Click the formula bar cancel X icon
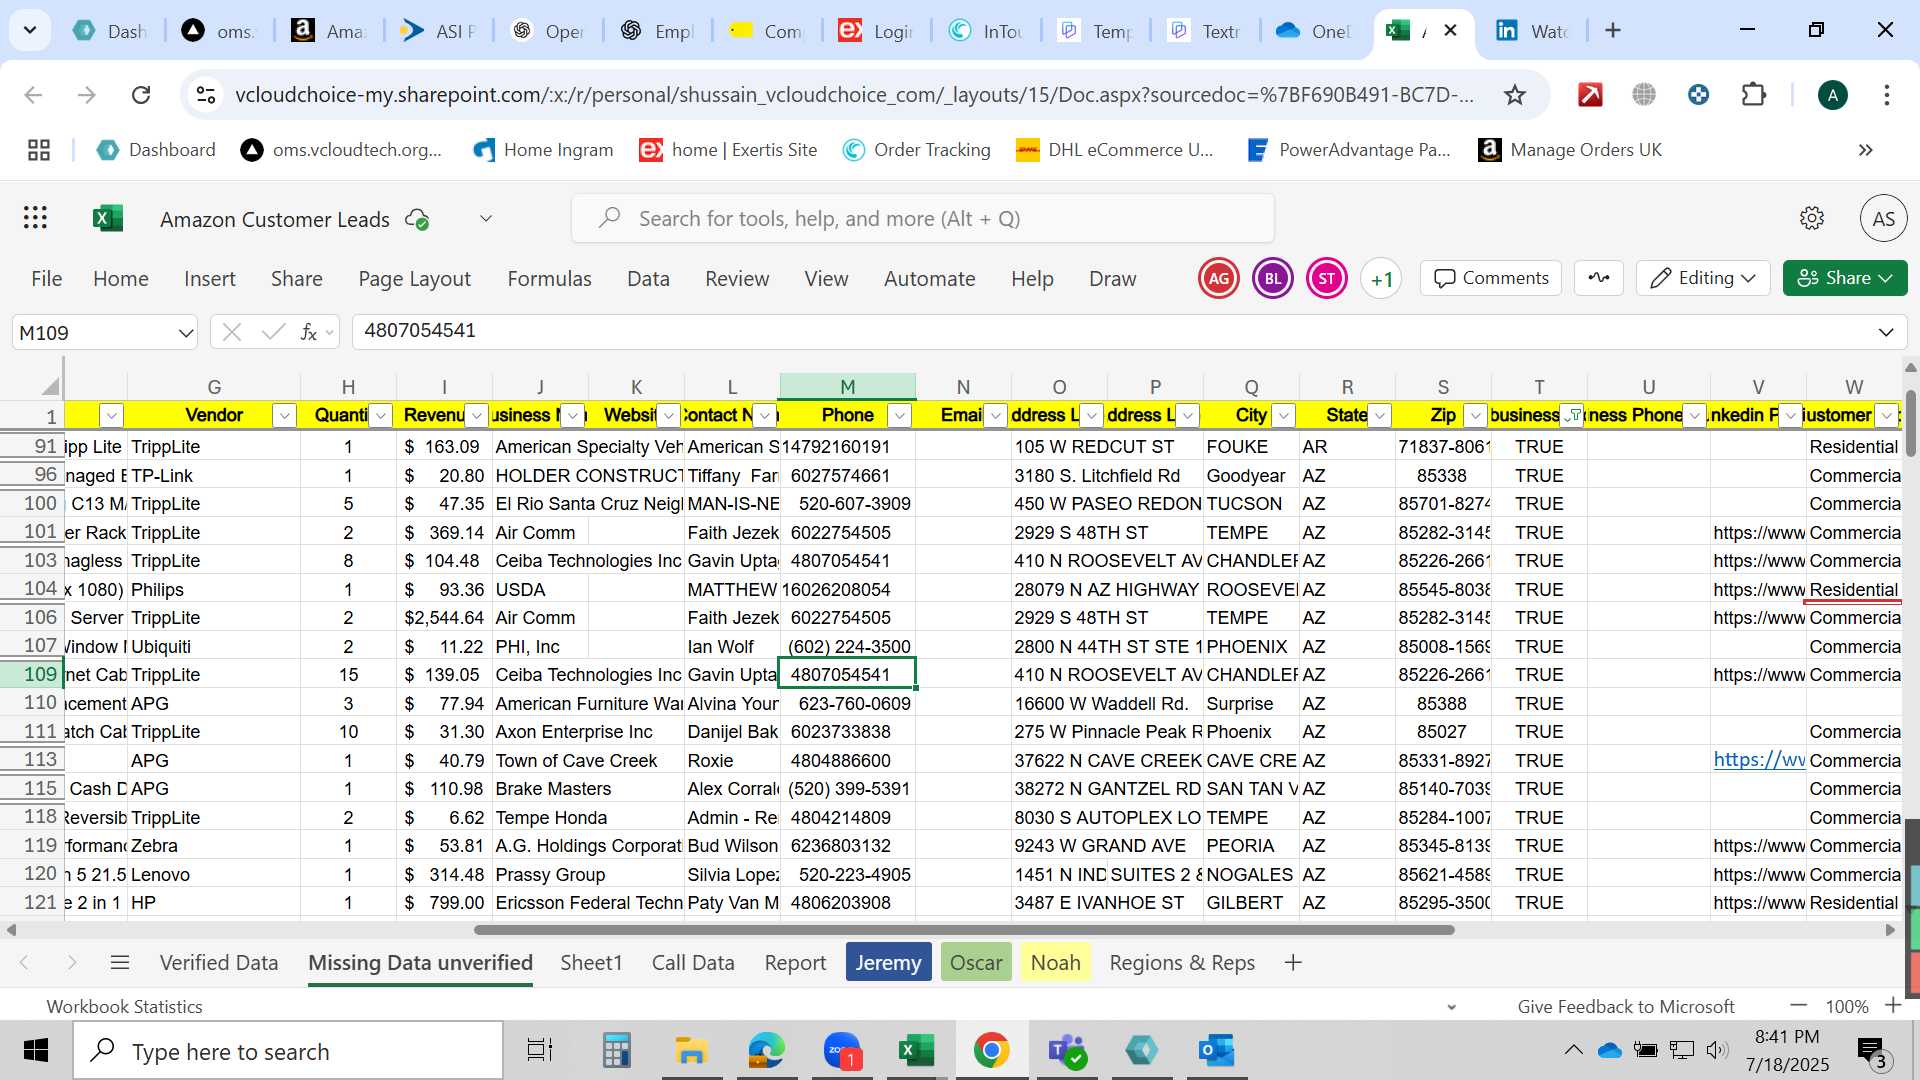This screenshot has width=1920, height=1080. click(x=232, y=332)
